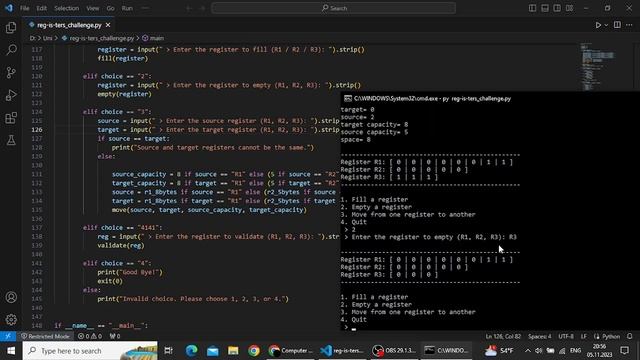Open the Extensions view
The height and width of the screenshot is (360, 640).
11,118
